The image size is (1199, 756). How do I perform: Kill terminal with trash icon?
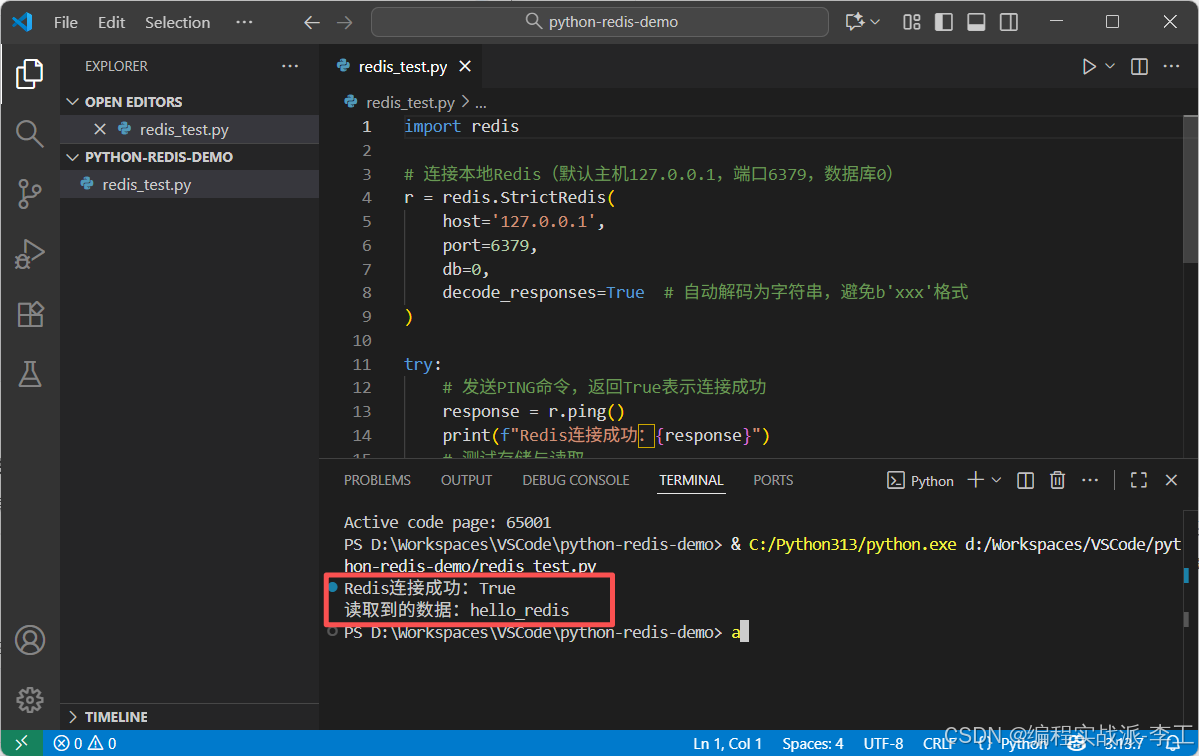click(1058, 480)
